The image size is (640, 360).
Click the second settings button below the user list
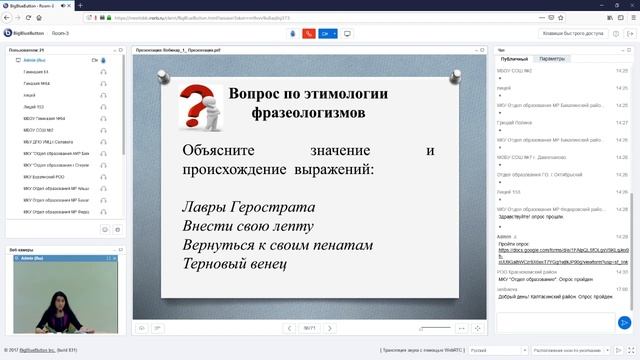(117, 229)
